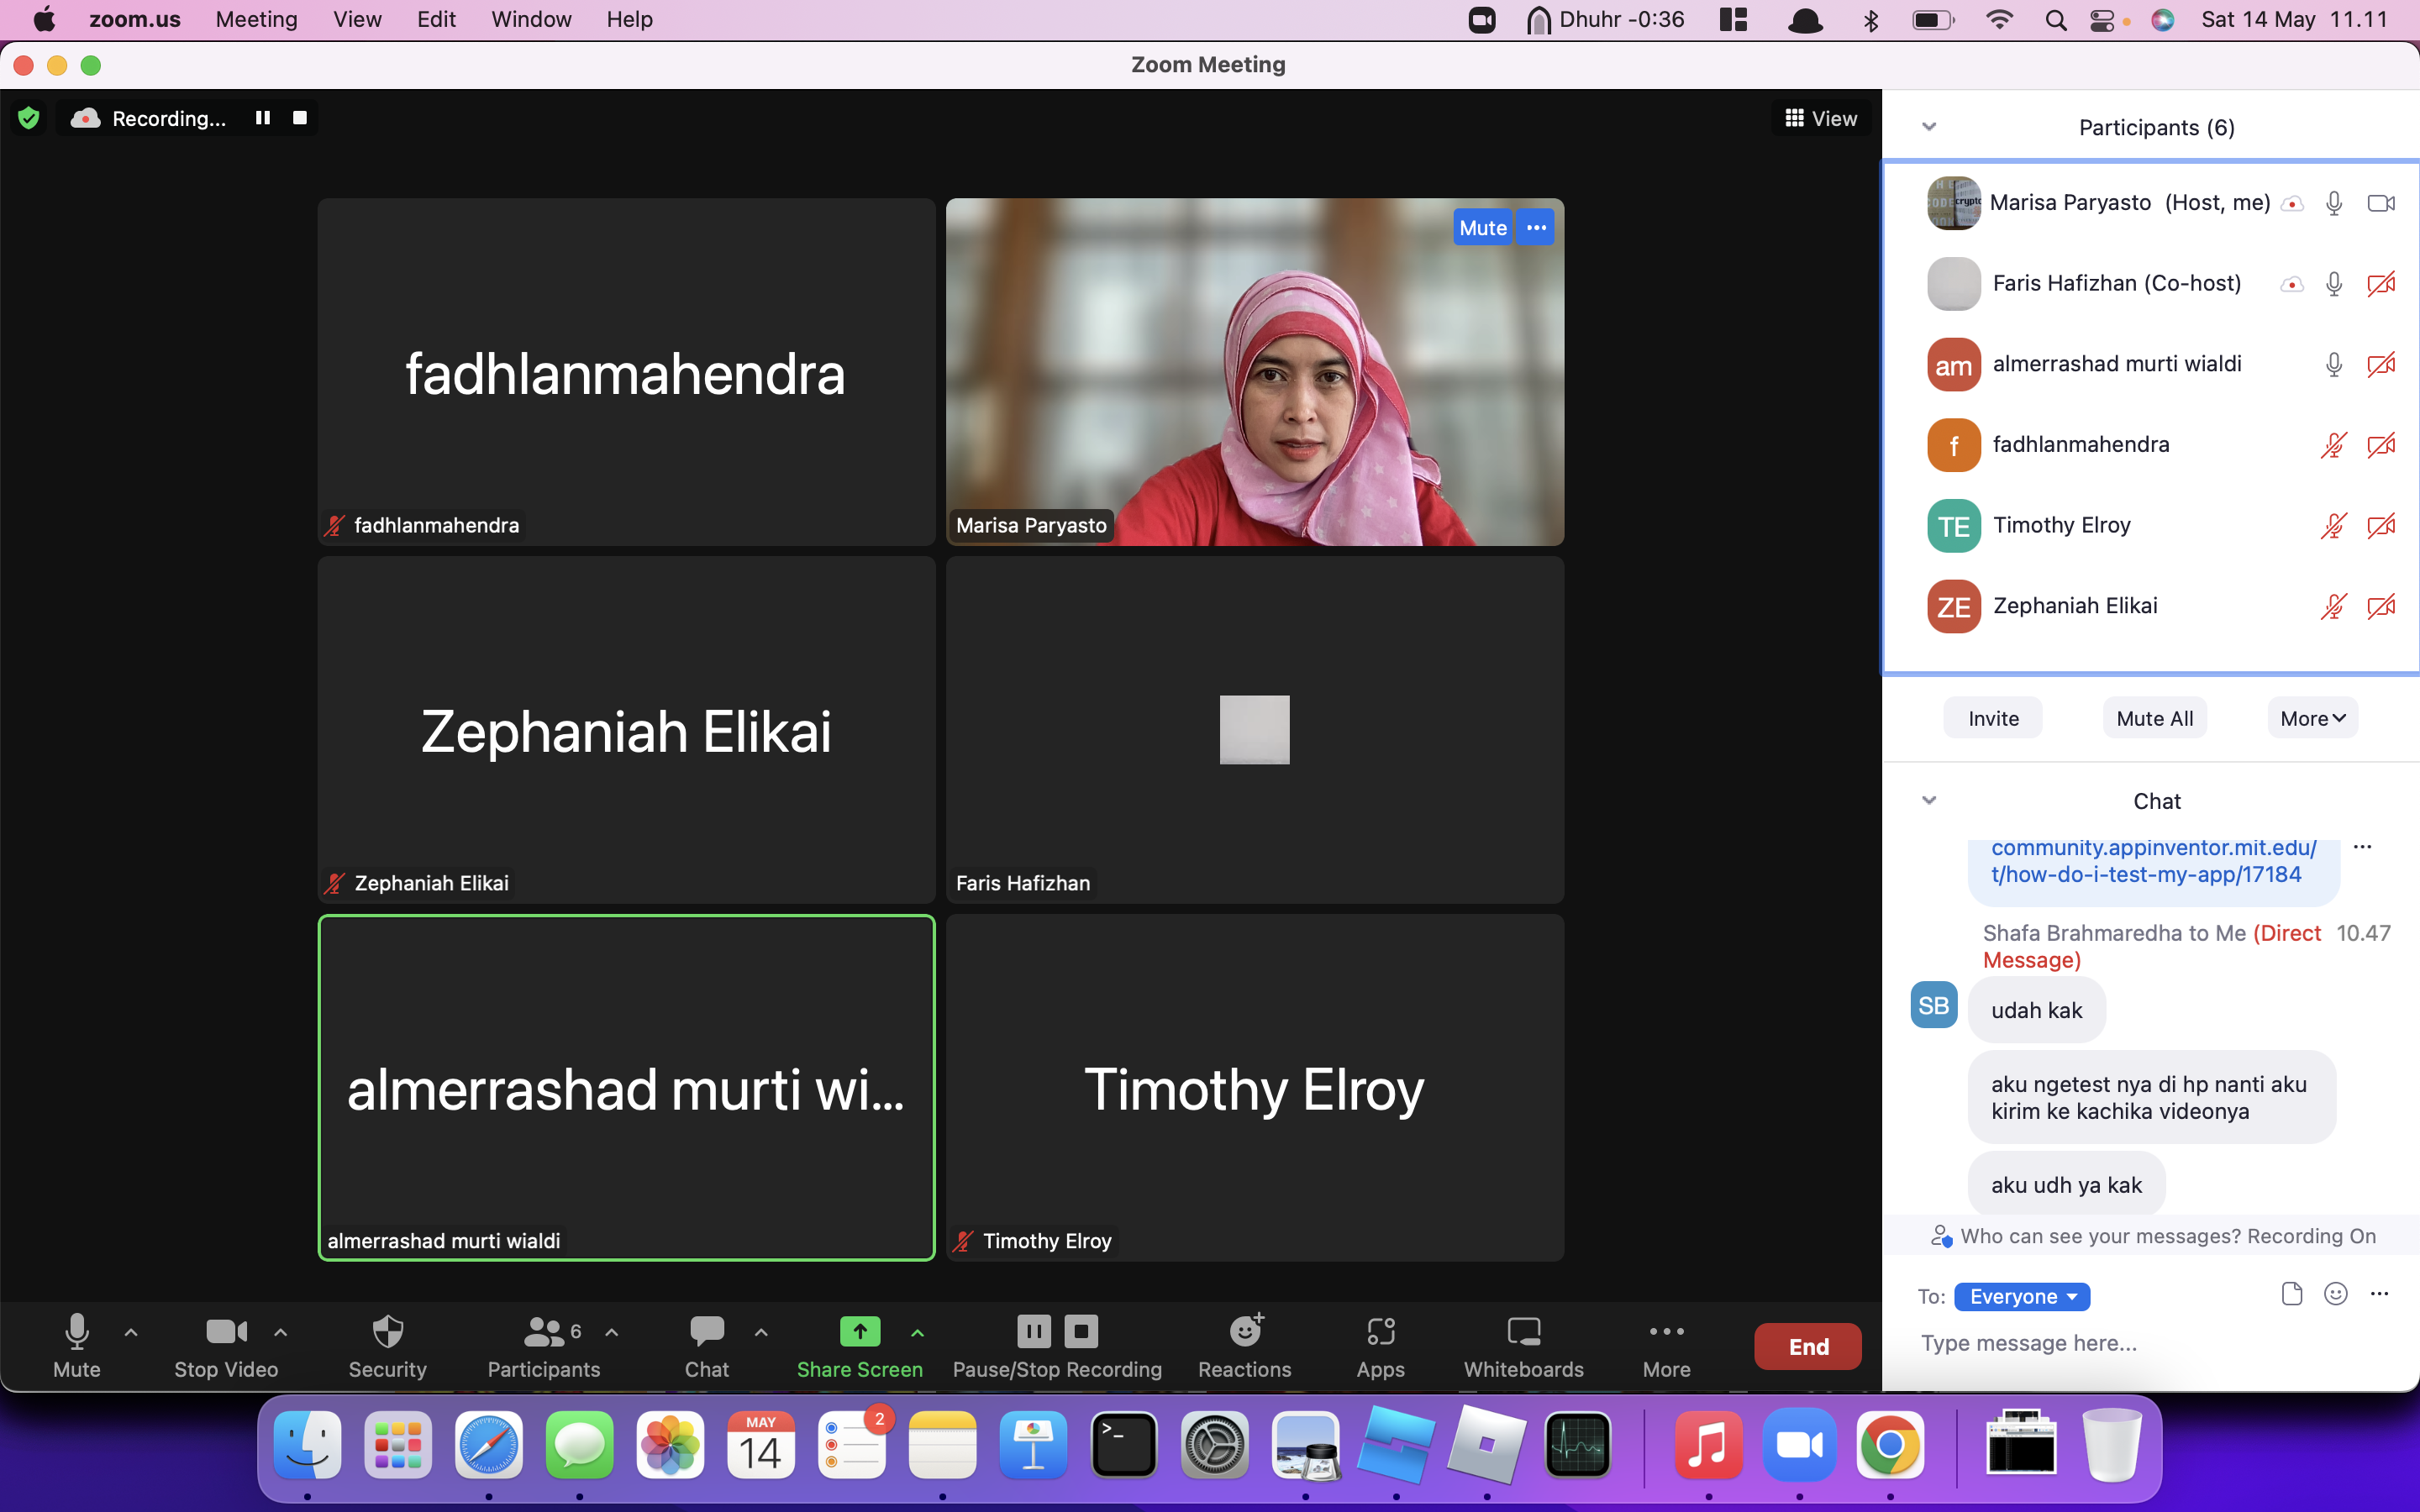Viewport: 2420px width, 1512px height.
Task: Open the More dropdown in participants panel
Action: [x=2312, y=718]
